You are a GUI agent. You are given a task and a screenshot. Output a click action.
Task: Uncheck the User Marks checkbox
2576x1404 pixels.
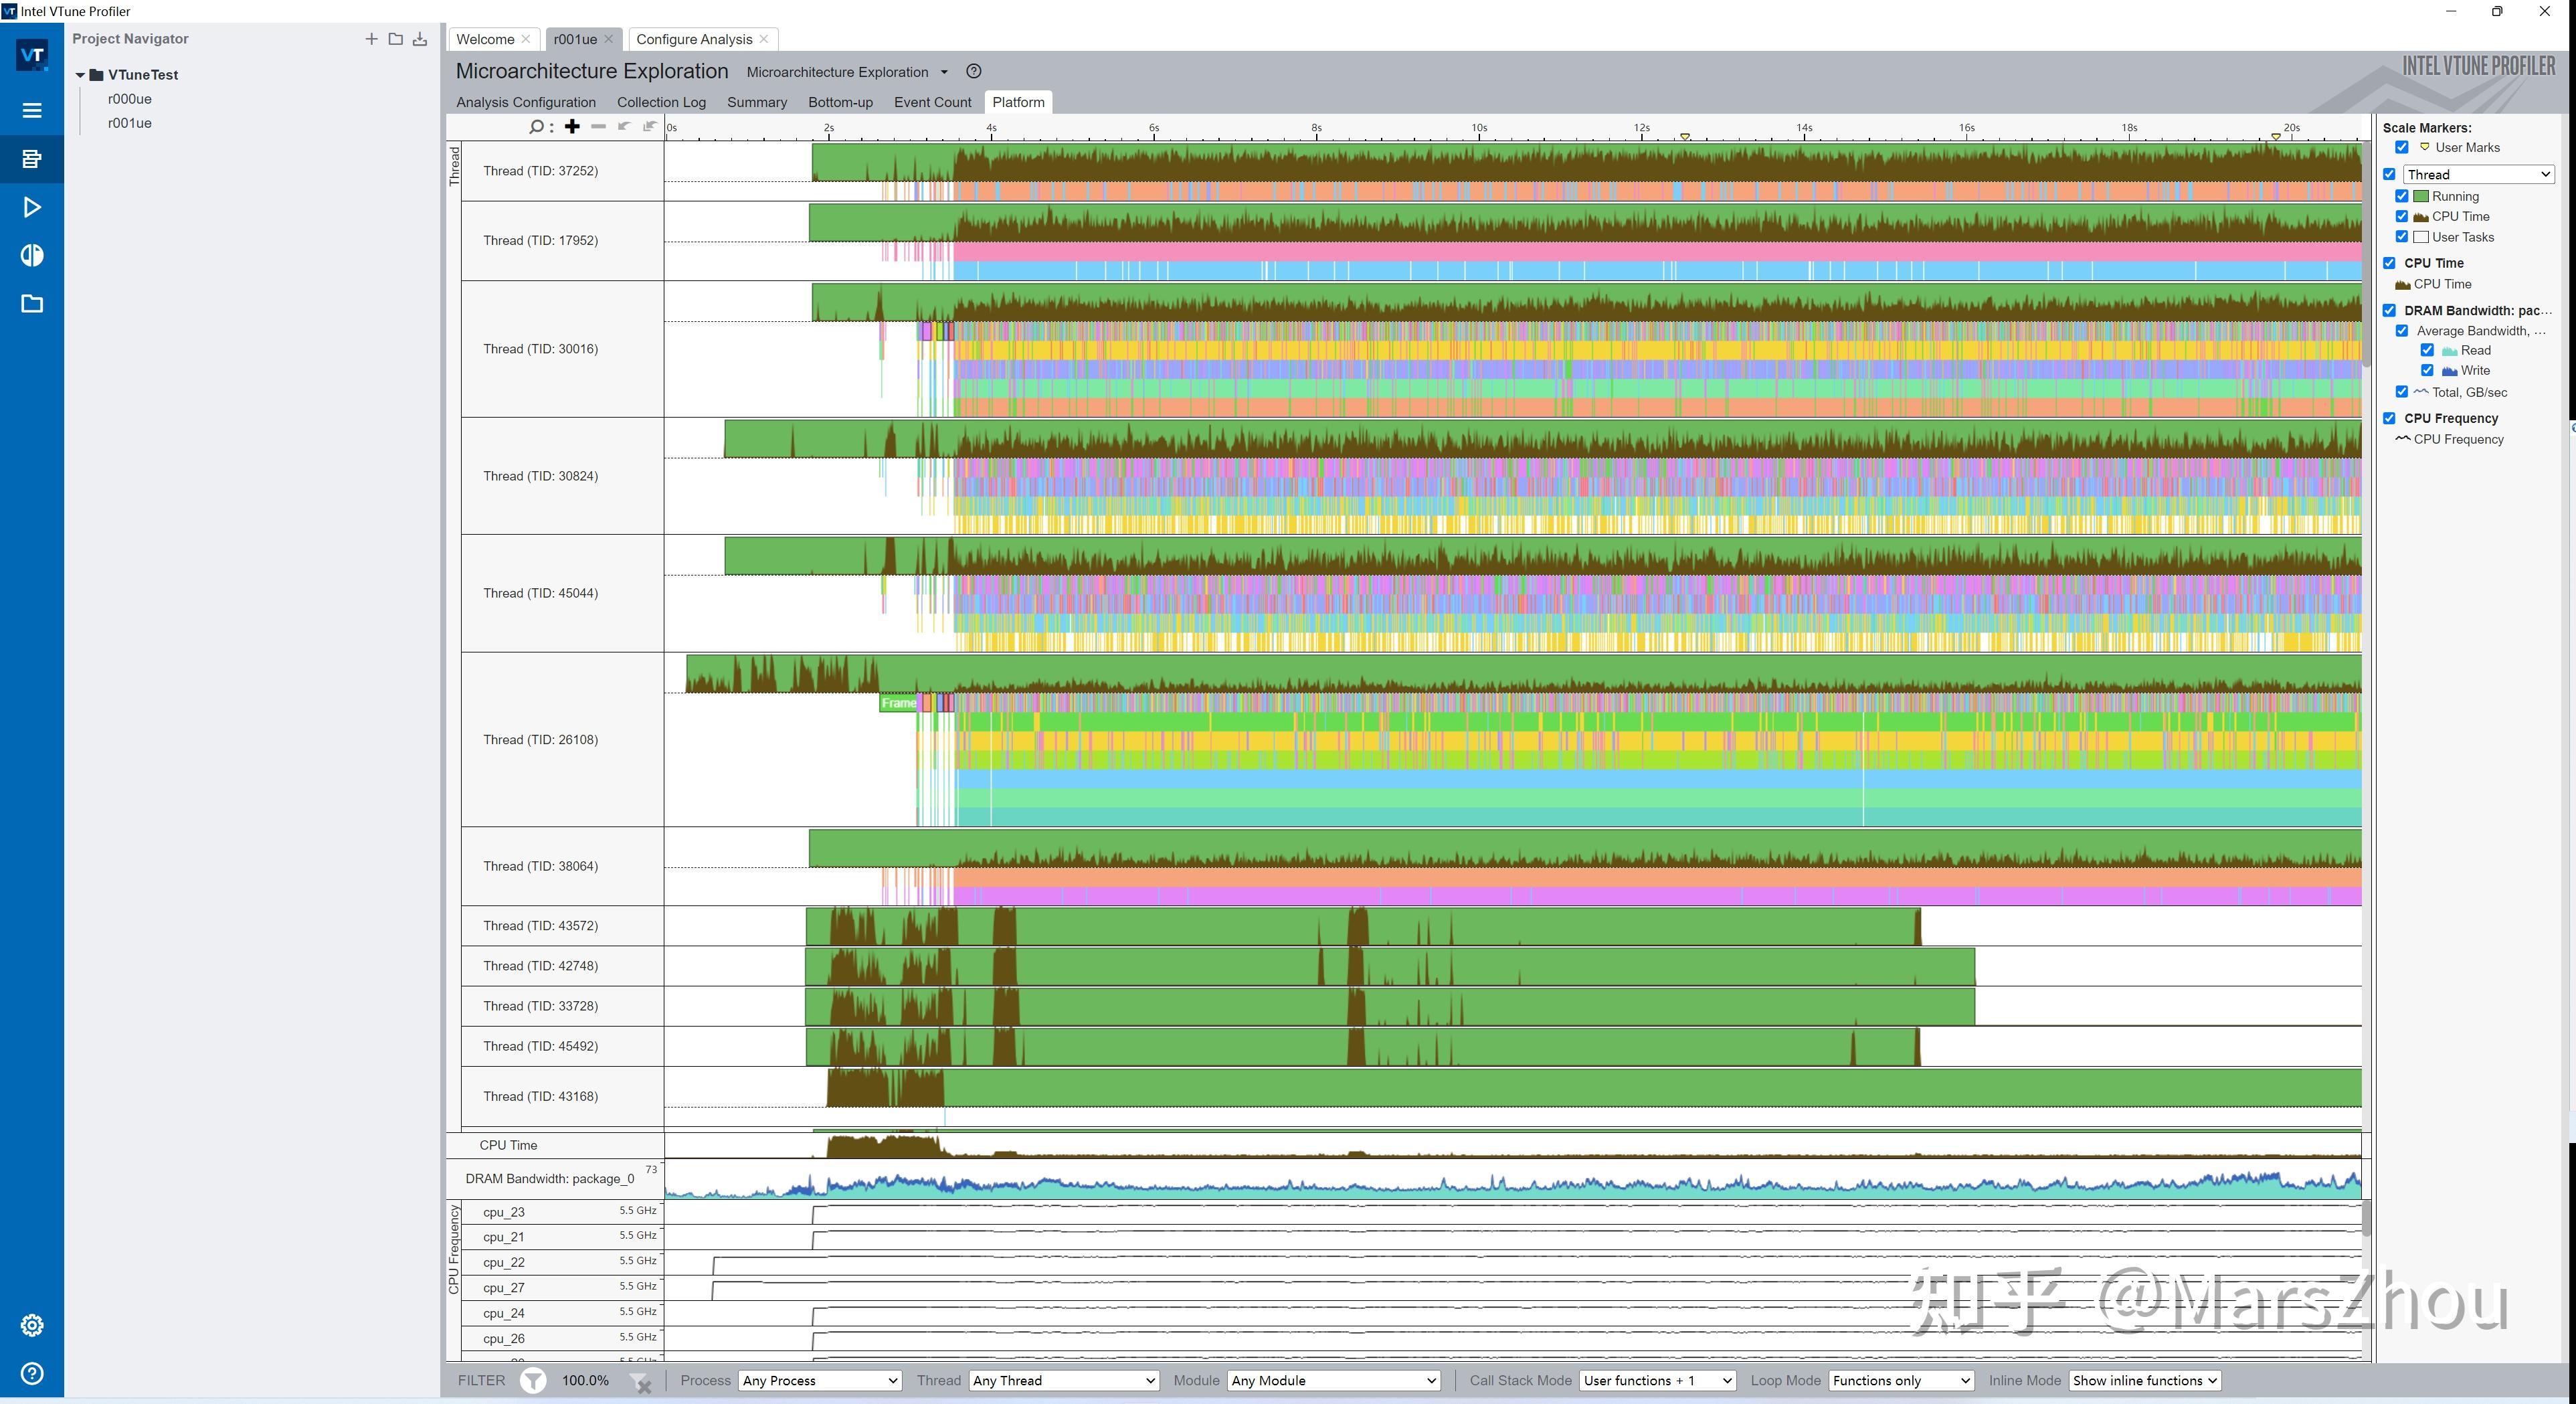tap(2401, 147)
